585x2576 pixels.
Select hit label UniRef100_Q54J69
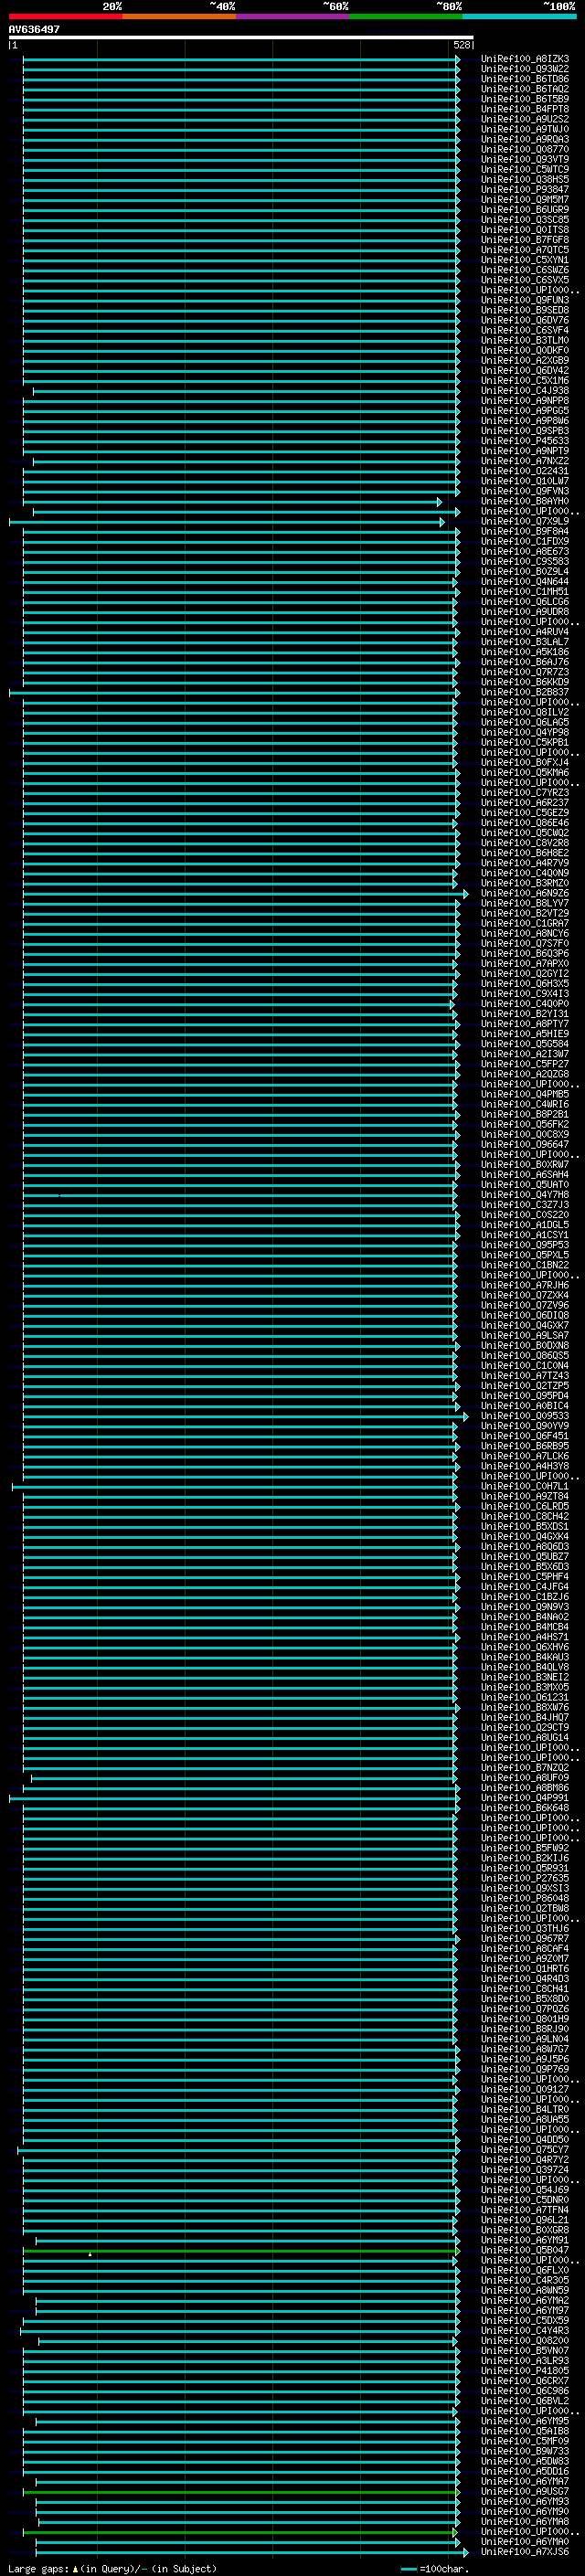[x=525, y=2190]
